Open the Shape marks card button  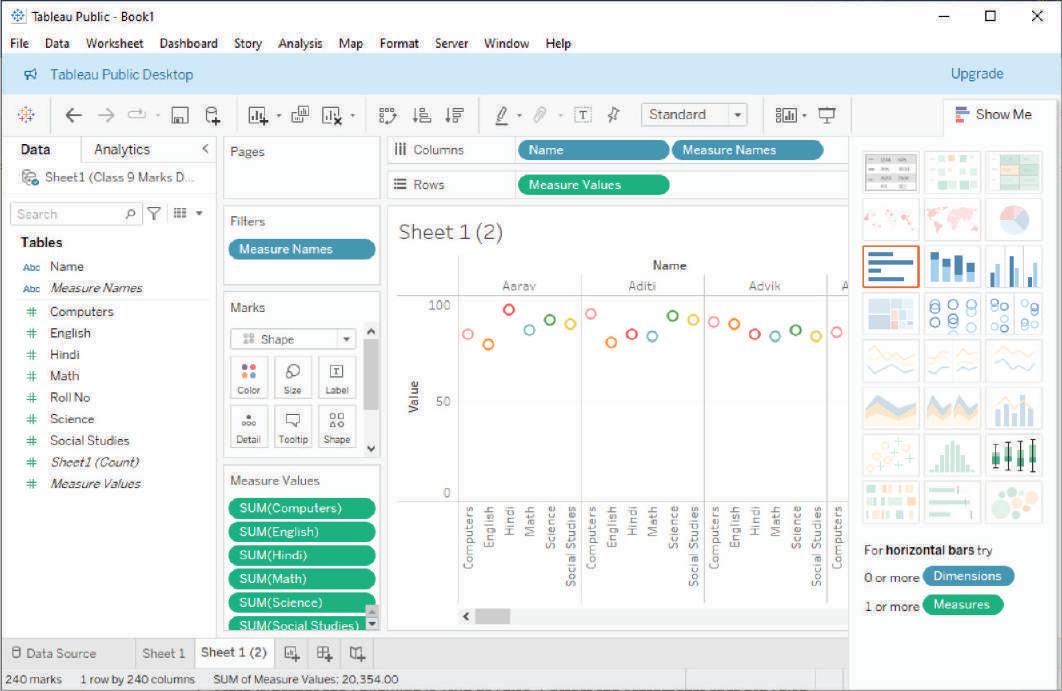tap(337, 427)
